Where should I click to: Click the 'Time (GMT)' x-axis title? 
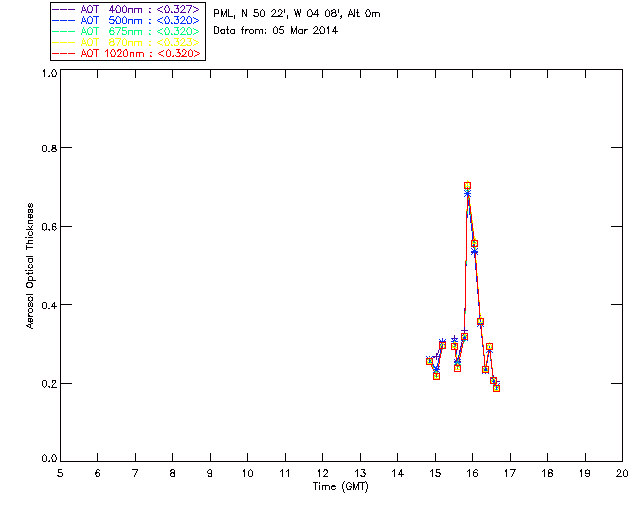tap(340, 487)
